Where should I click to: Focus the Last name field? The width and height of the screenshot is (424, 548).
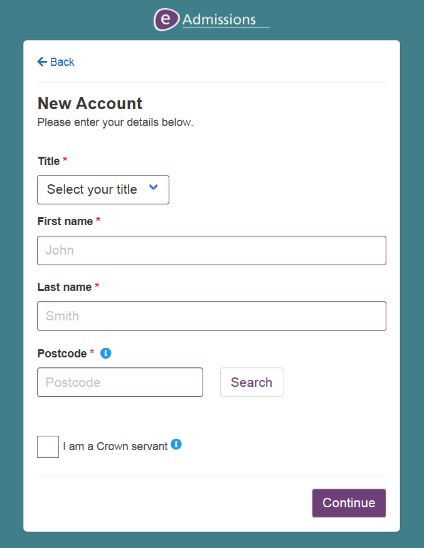pos(212,316)
